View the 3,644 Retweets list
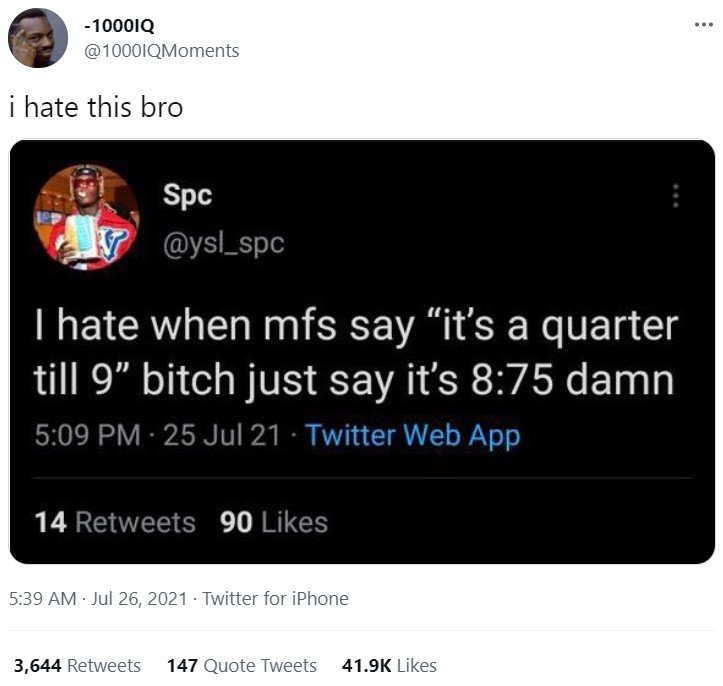The height and width of the screenshot is (686, 723). pos(77,666)
